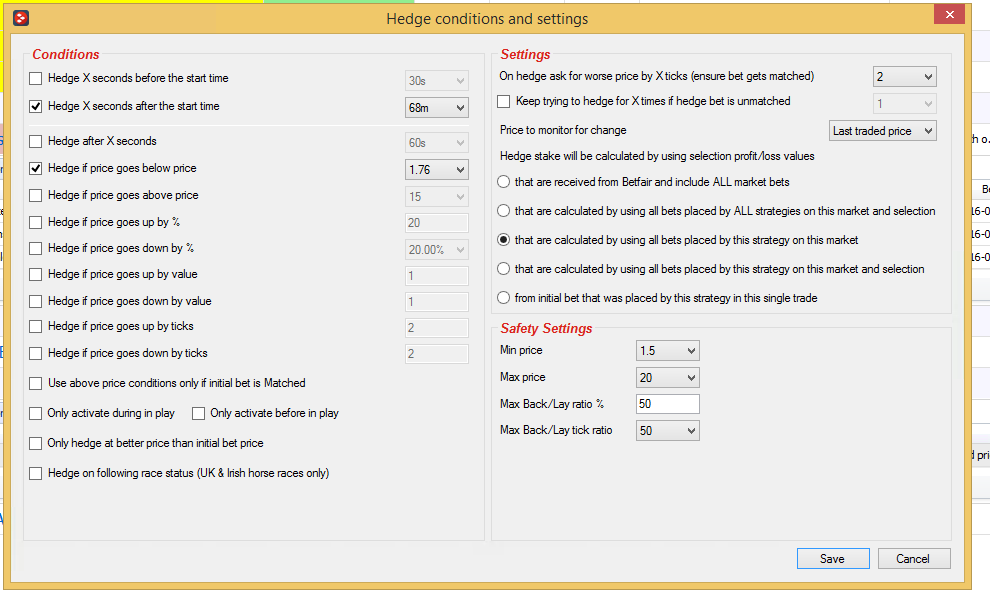The height and width of the screenshot is (595, 990).
Task: Tick Hedge if price goes down by ticks
Action: pyautogui.click(x=36, y=353)
